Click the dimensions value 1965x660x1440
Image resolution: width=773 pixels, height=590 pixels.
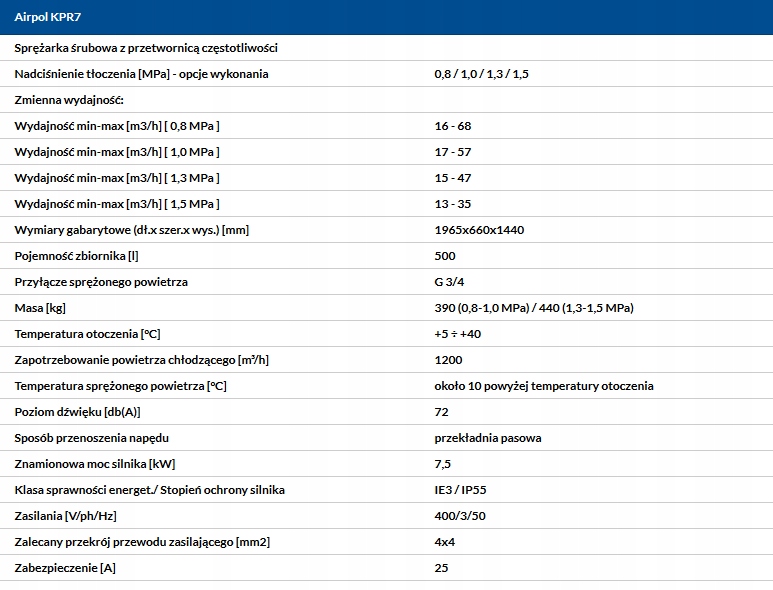pos(479,230)
